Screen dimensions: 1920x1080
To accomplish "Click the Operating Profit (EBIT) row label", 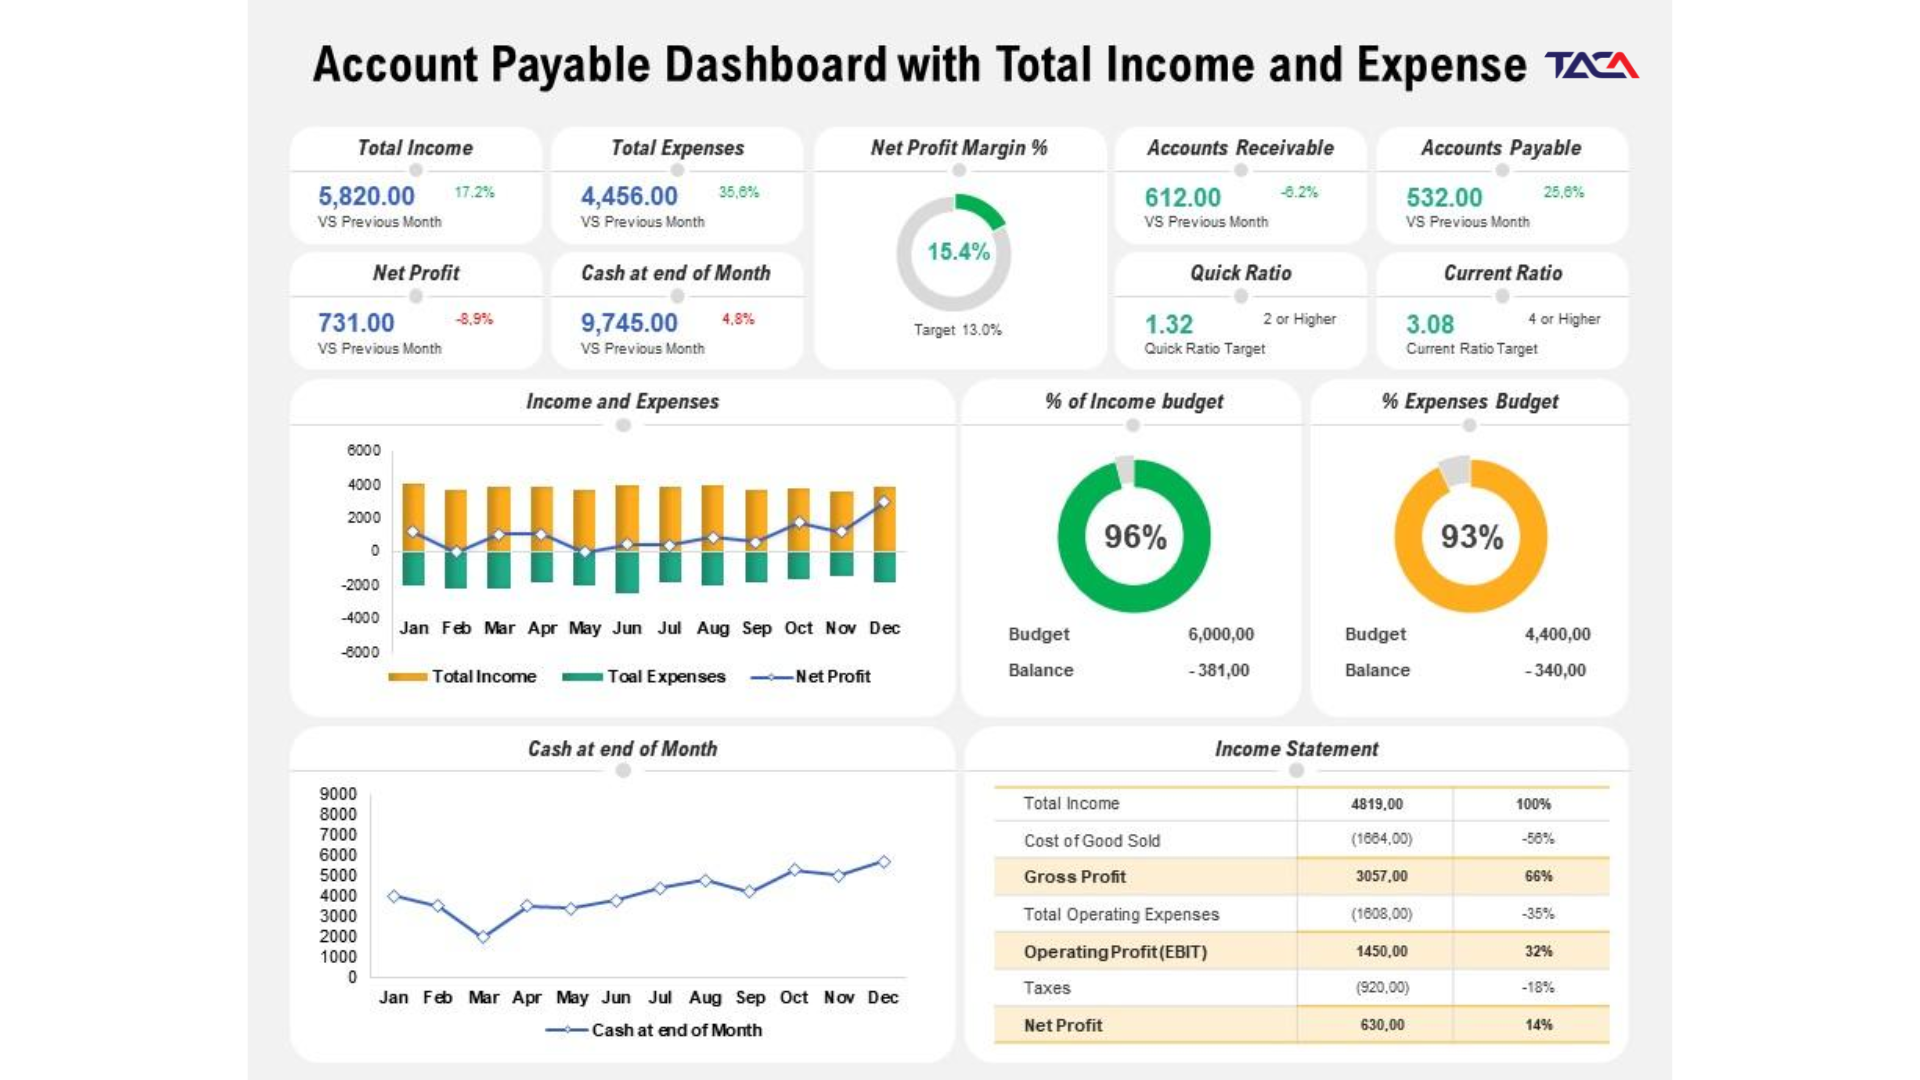I will [x=1115, y=952].
